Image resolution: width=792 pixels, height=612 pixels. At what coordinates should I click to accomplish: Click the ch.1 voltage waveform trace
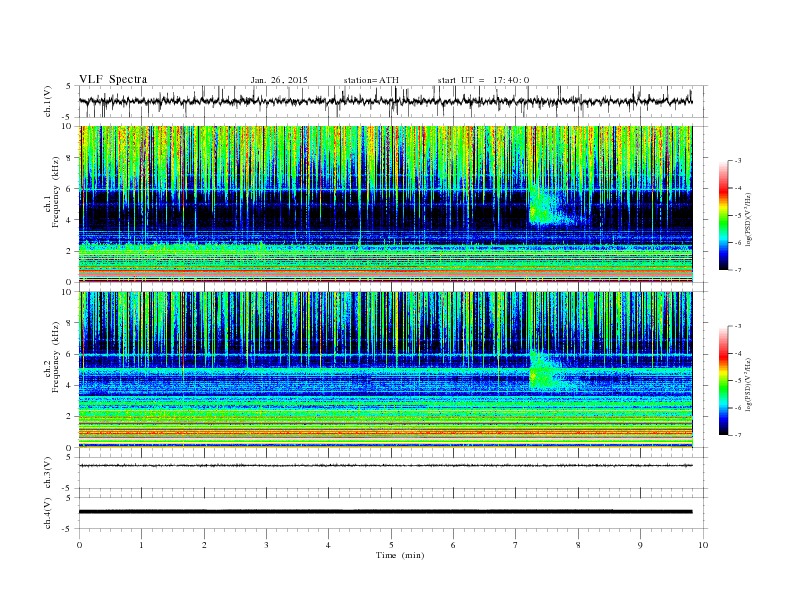click(385, 101)
